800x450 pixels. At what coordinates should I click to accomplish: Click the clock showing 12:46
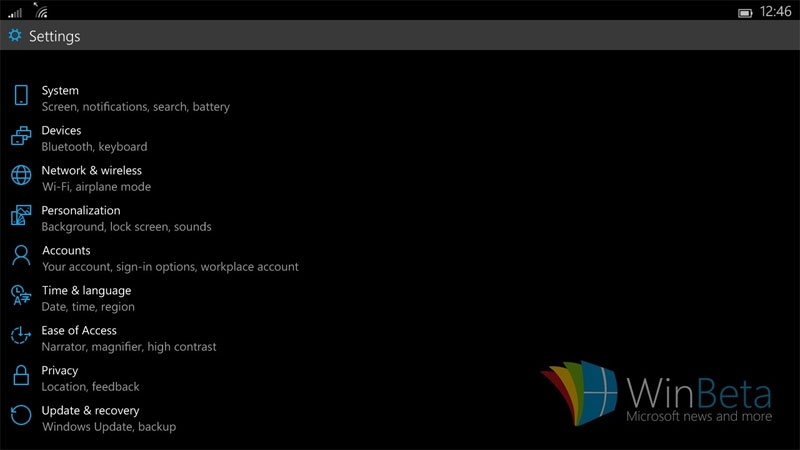(776, 12)
